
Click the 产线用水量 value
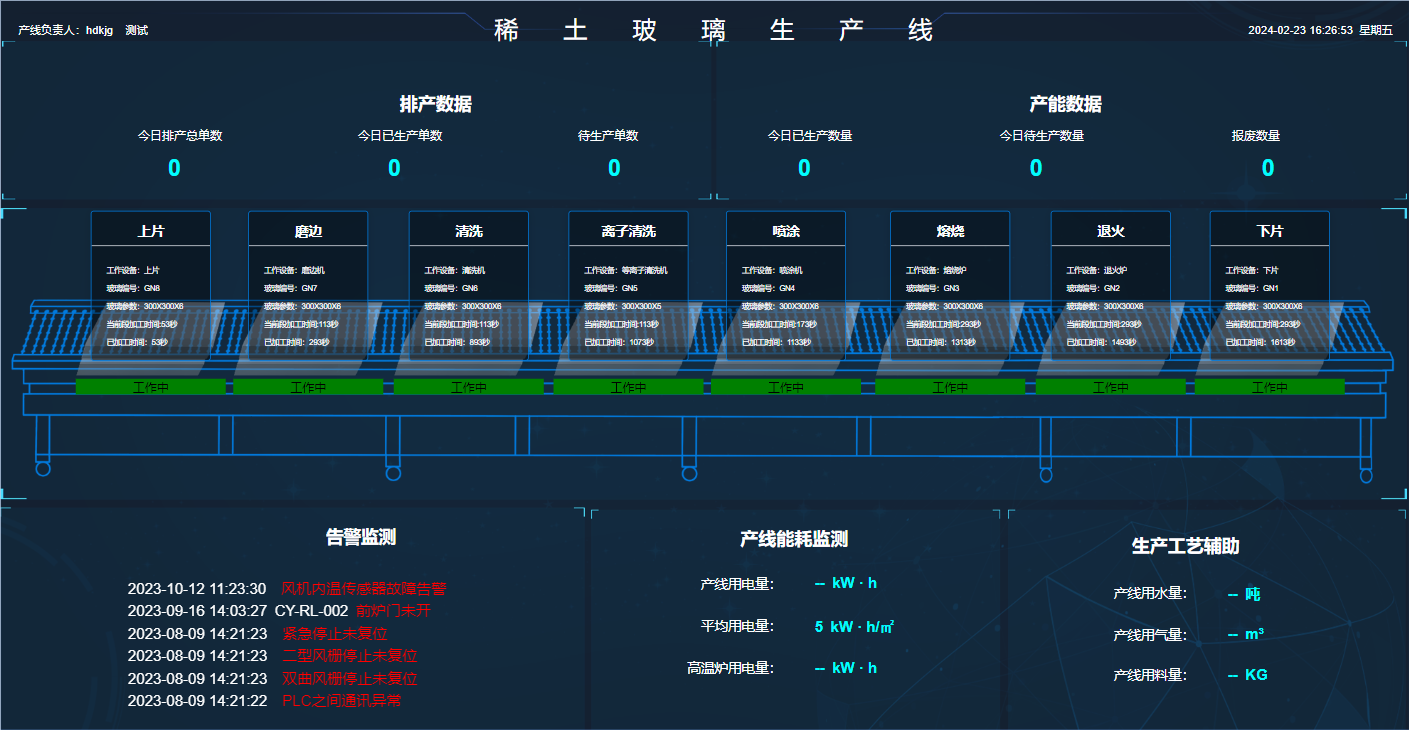pos(1243,594)
